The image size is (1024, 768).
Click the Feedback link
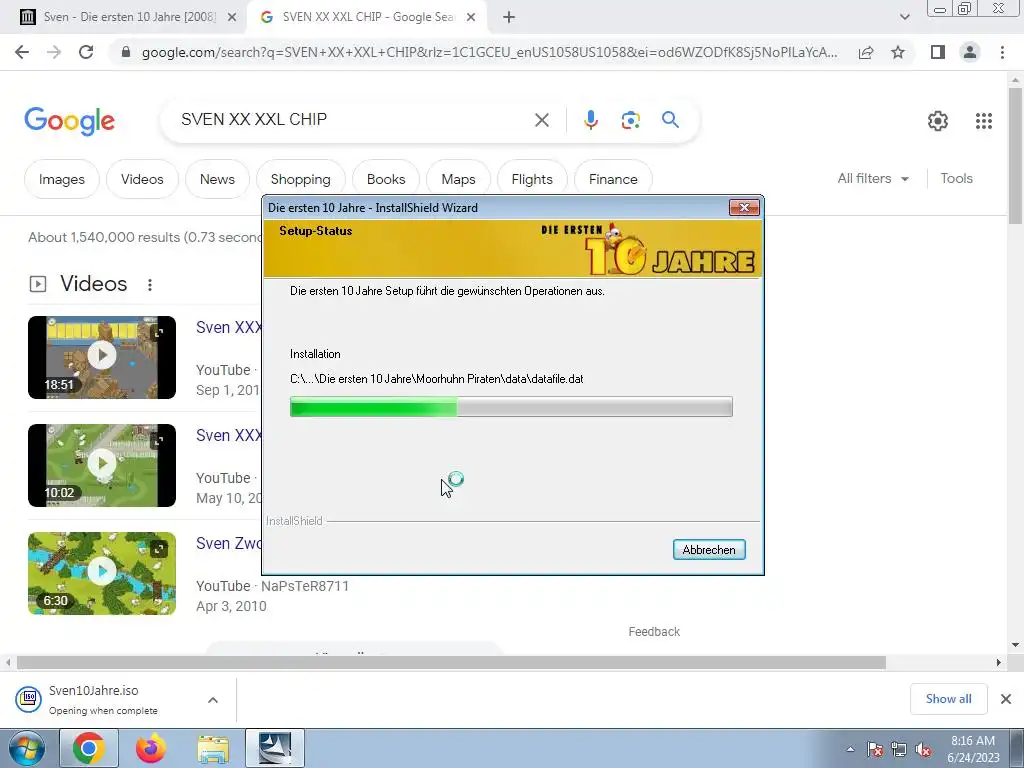[654, 632]
